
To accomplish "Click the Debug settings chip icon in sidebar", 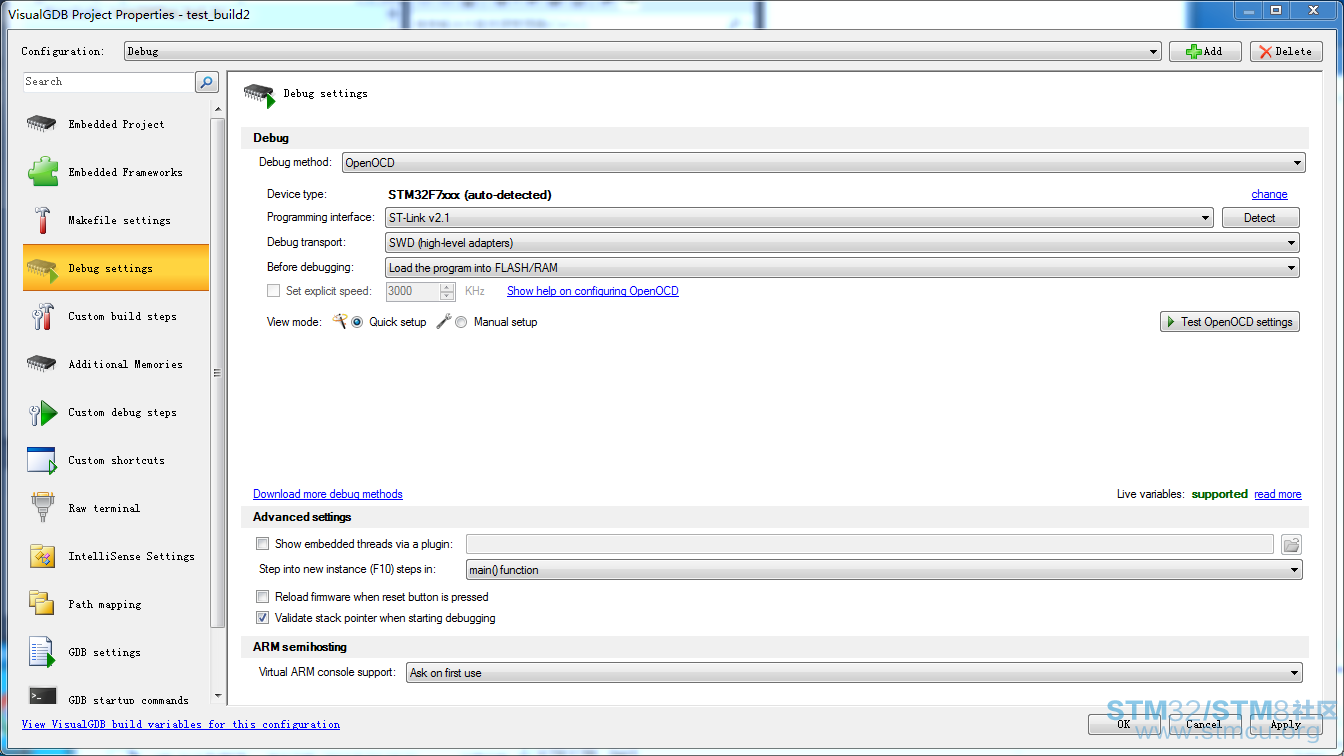I will [42, 268].
